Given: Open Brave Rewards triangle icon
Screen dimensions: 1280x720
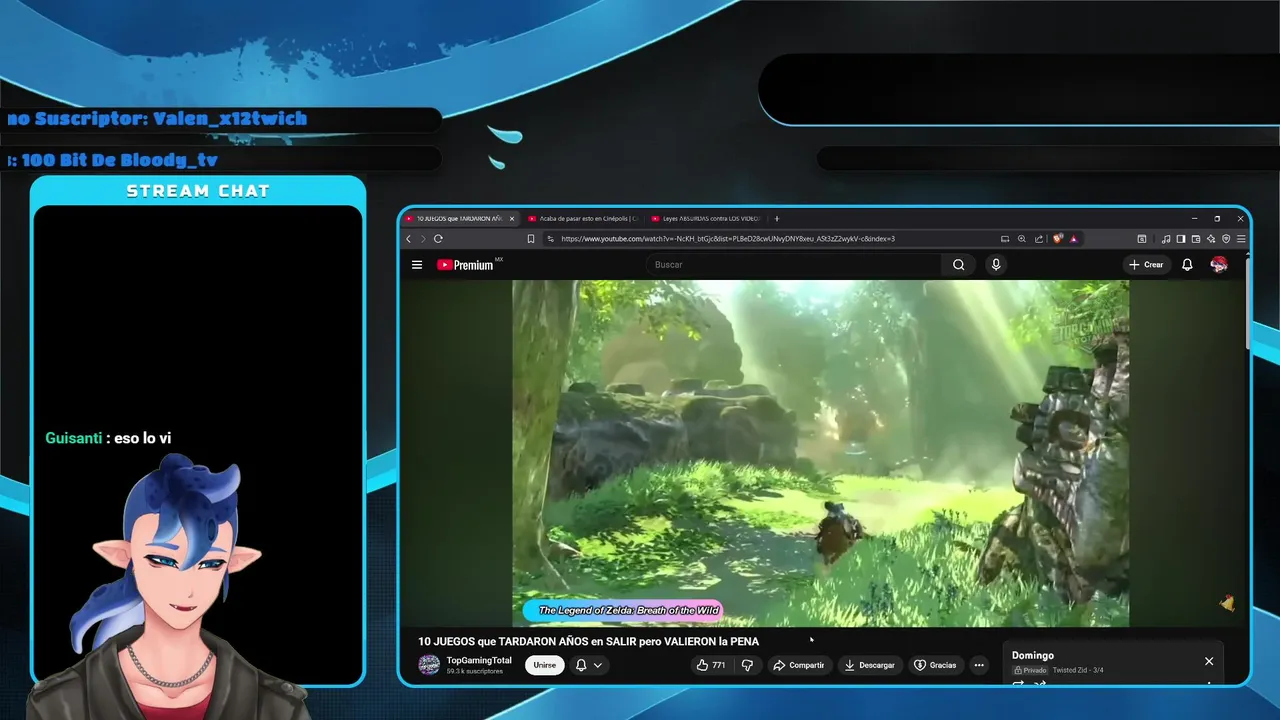Looking at the screenshot, I should (1073, 239).
